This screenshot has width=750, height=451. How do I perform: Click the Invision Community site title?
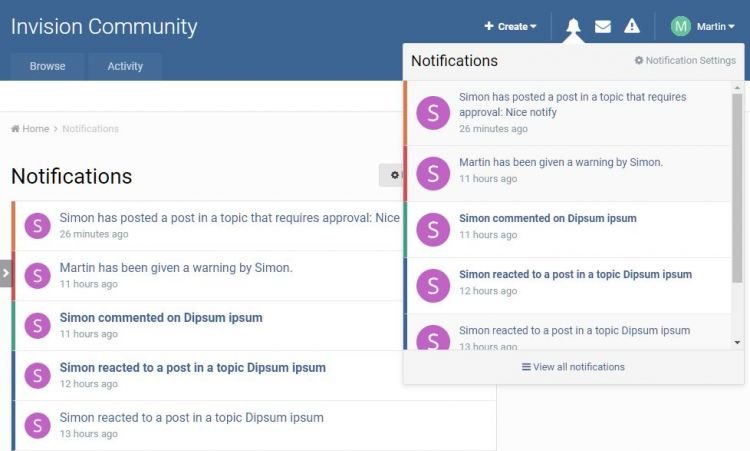104,26
